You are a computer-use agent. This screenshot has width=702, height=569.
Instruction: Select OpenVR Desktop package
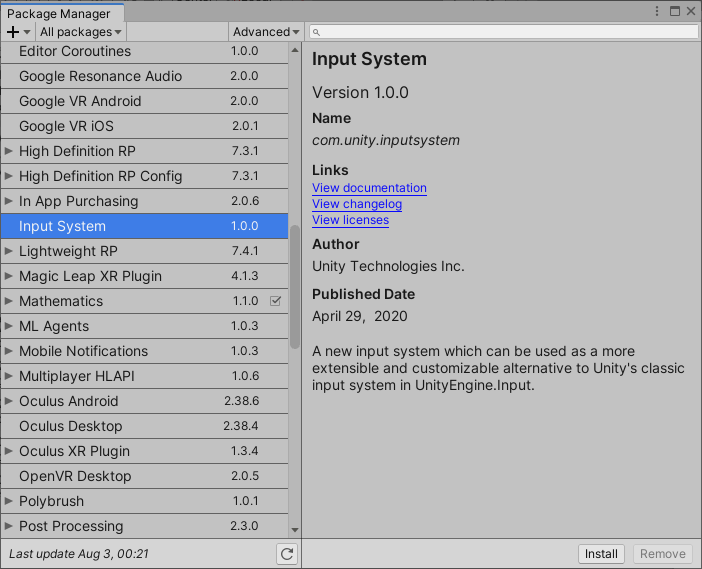point(145,476)
